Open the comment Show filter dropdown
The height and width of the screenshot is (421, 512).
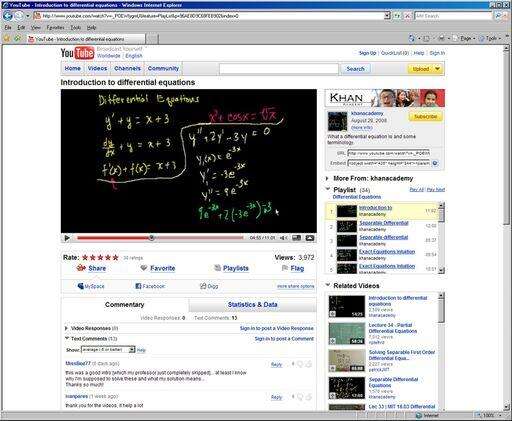point(132,350)
